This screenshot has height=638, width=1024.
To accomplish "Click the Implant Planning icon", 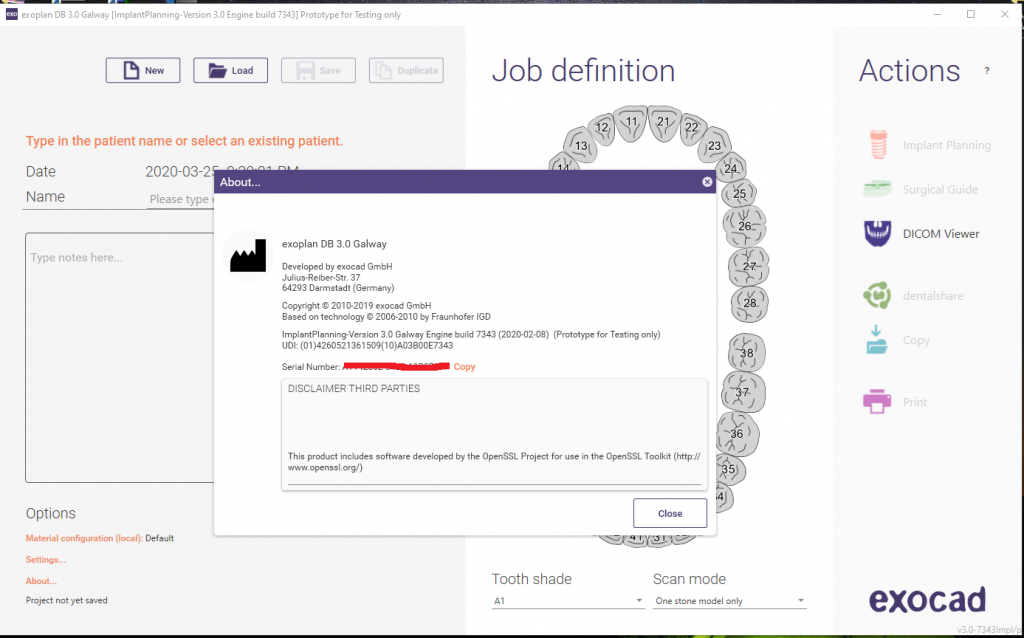I will [x=877, y=145].
